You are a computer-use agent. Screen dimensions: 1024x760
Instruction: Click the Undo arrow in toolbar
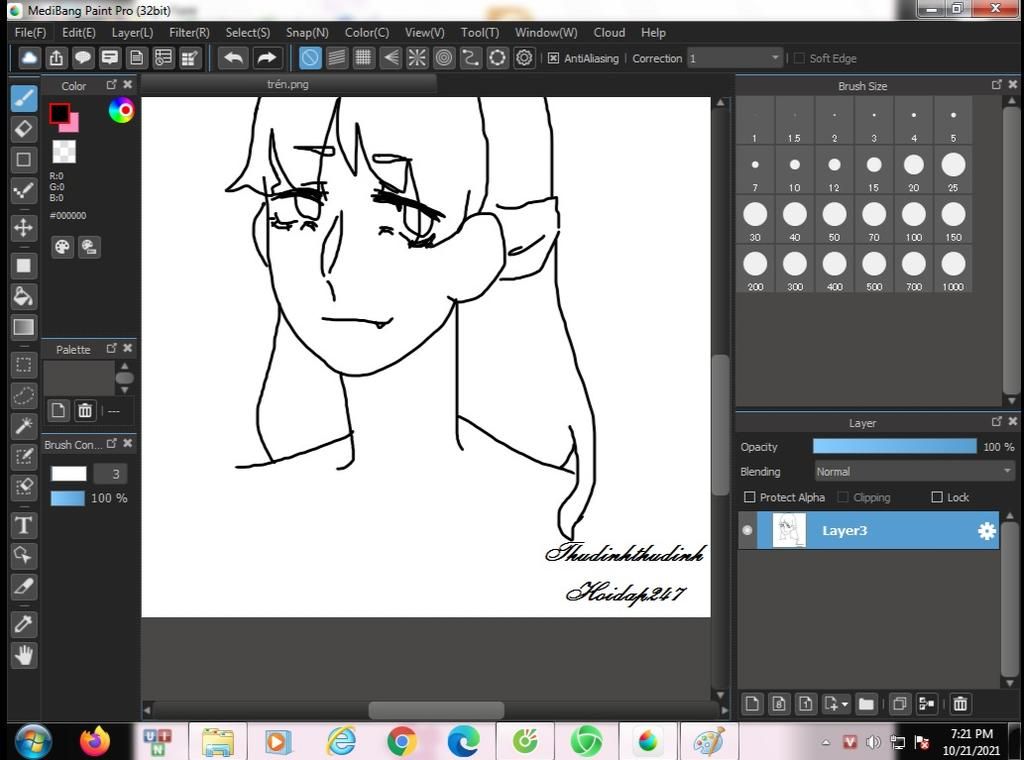233,58
